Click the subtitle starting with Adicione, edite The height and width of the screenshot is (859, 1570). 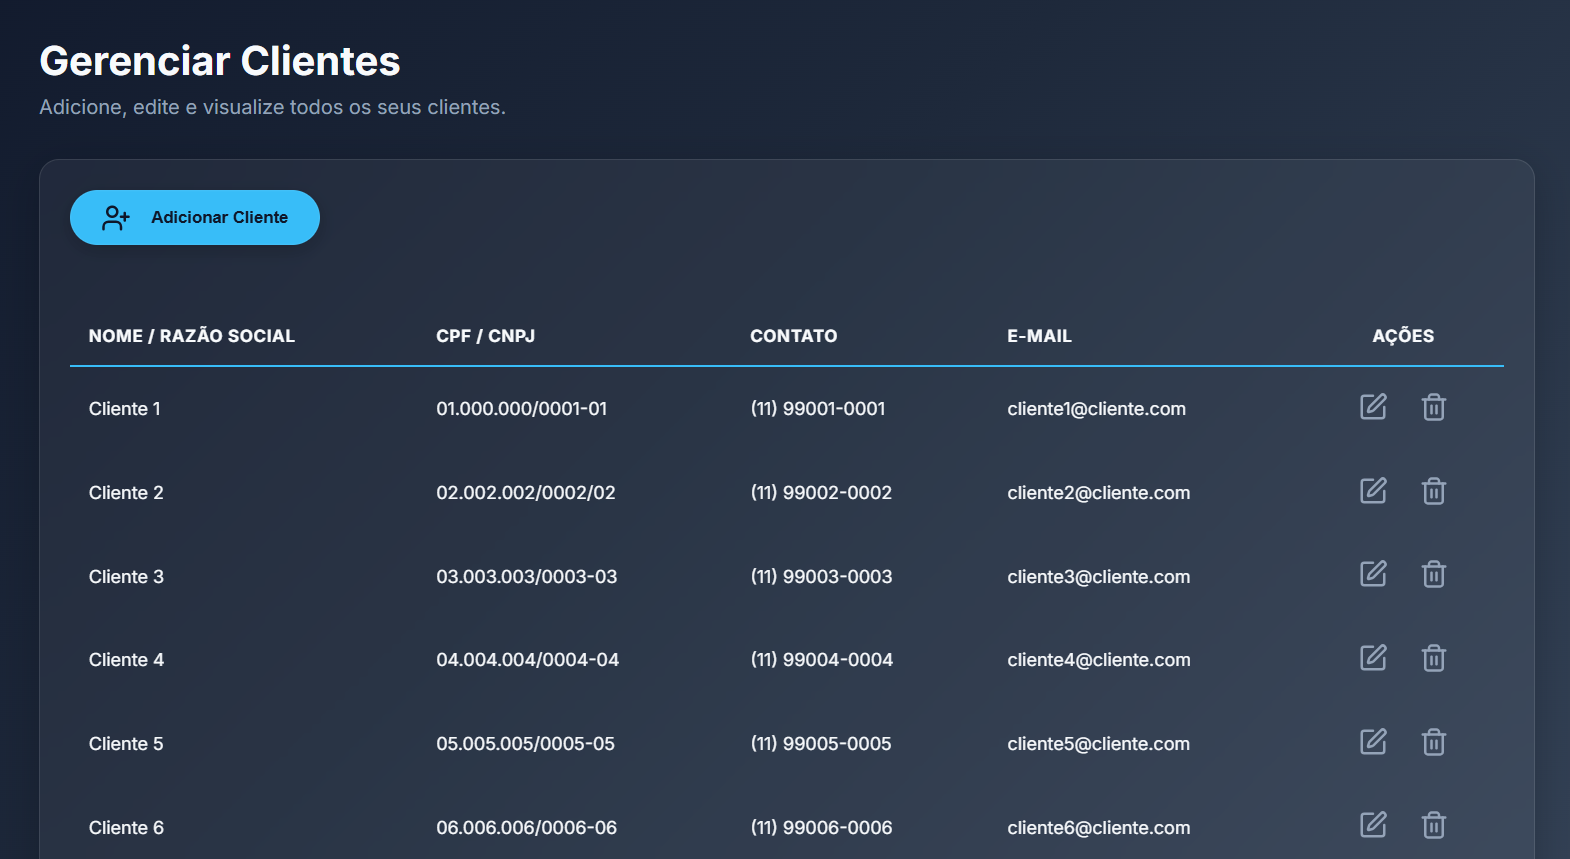point(272,107)
